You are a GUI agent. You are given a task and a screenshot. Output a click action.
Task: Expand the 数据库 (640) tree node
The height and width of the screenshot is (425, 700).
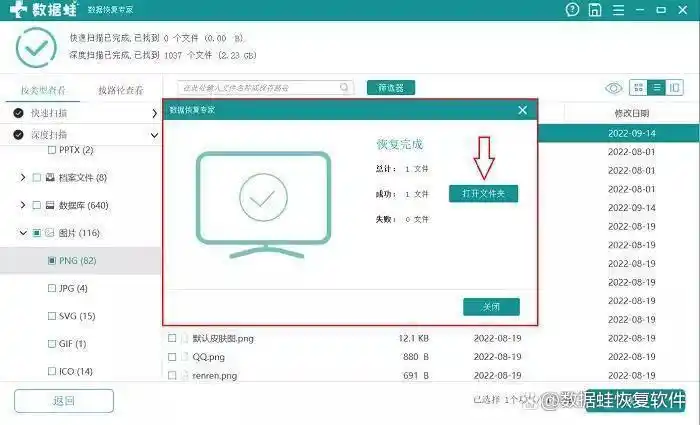[x=23, y=205]
